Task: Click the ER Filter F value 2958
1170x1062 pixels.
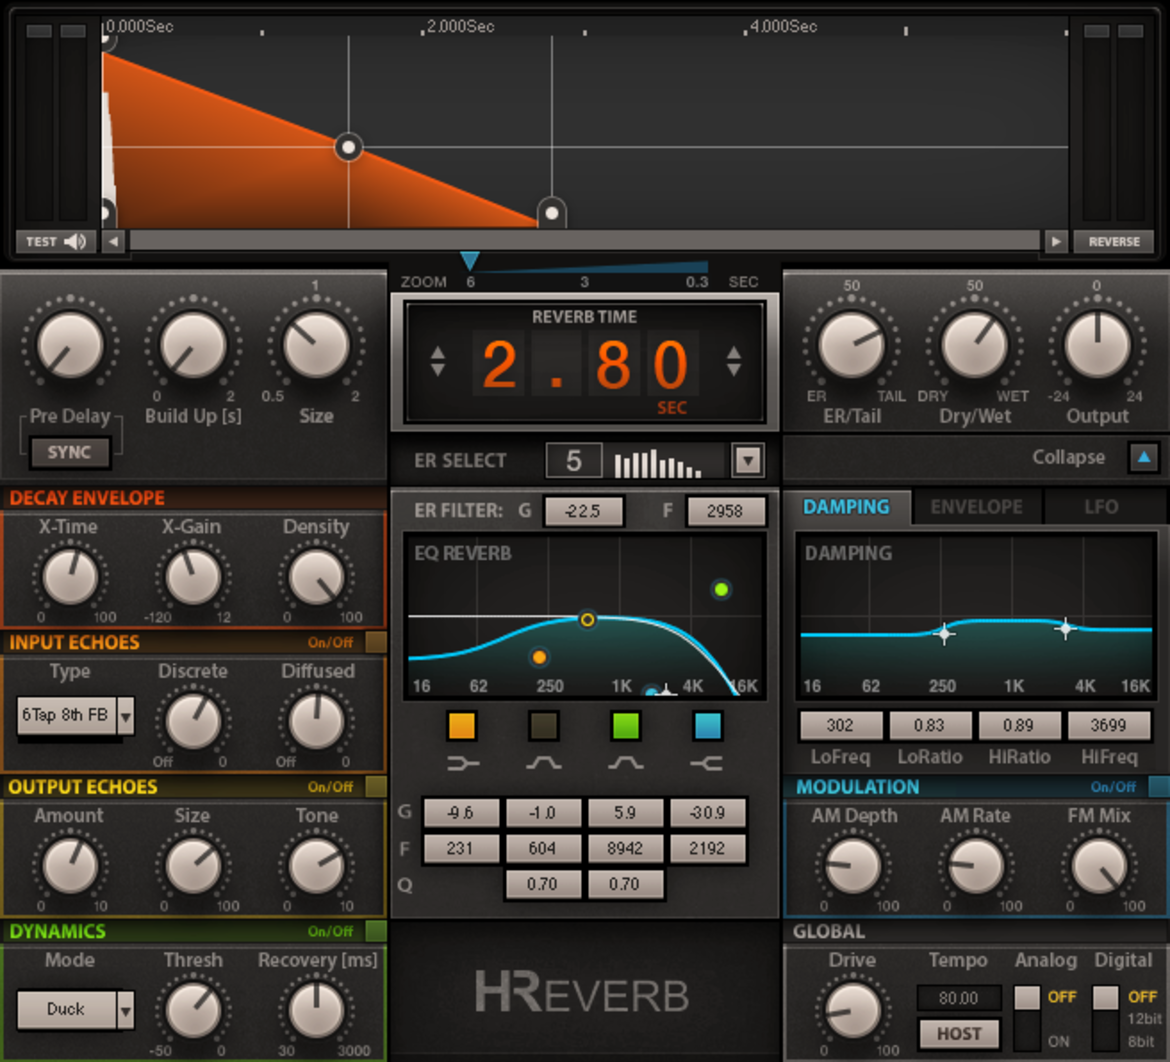Action: pos(725,511)
